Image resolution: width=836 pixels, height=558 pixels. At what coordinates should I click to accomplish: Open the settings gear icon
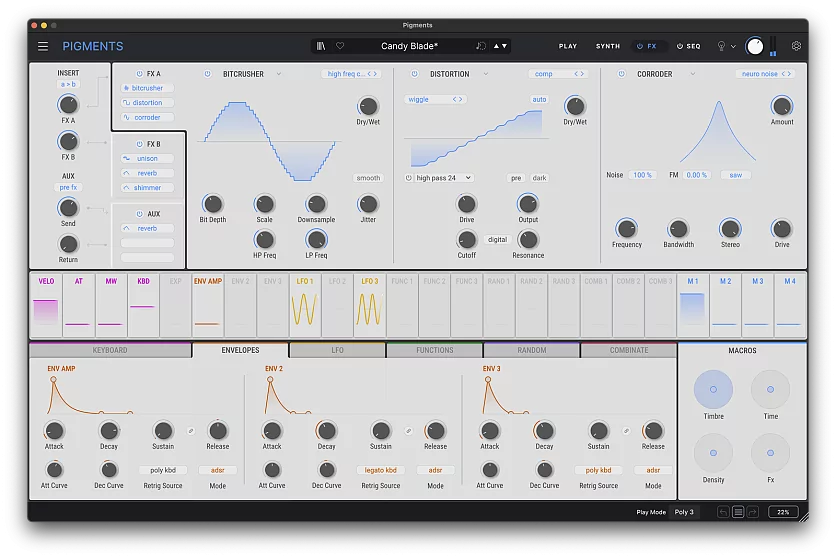coord(796,46)
